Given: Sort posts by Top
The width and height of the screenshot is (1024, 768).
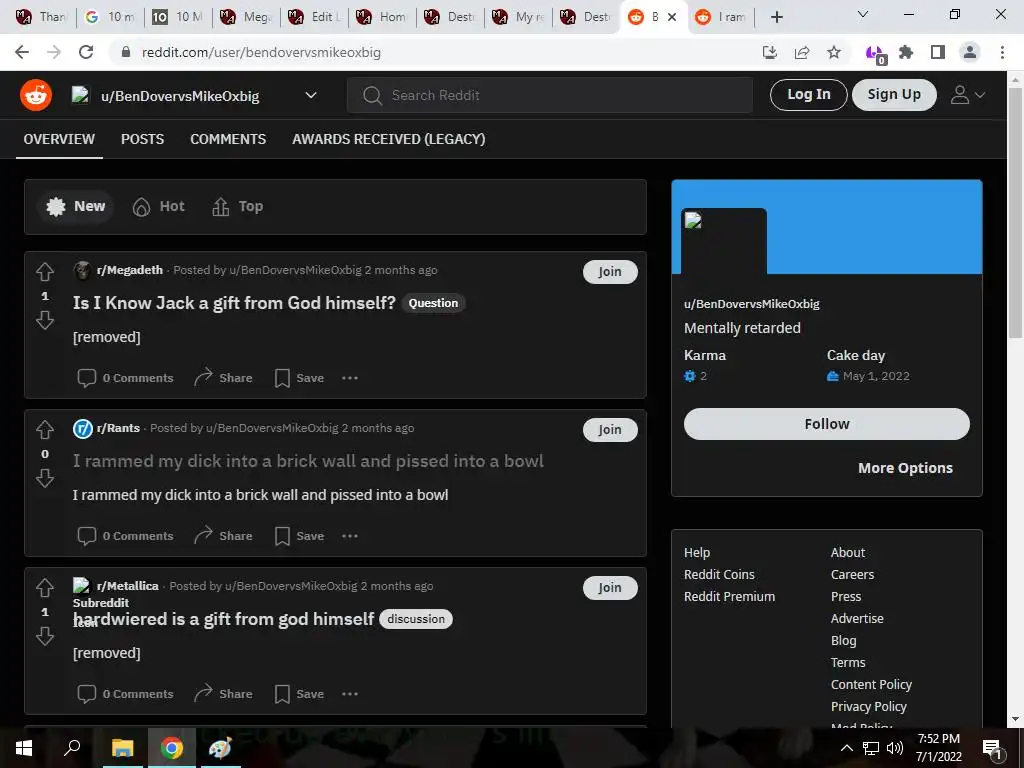Looking at the screenshot, I should point(238,206).
